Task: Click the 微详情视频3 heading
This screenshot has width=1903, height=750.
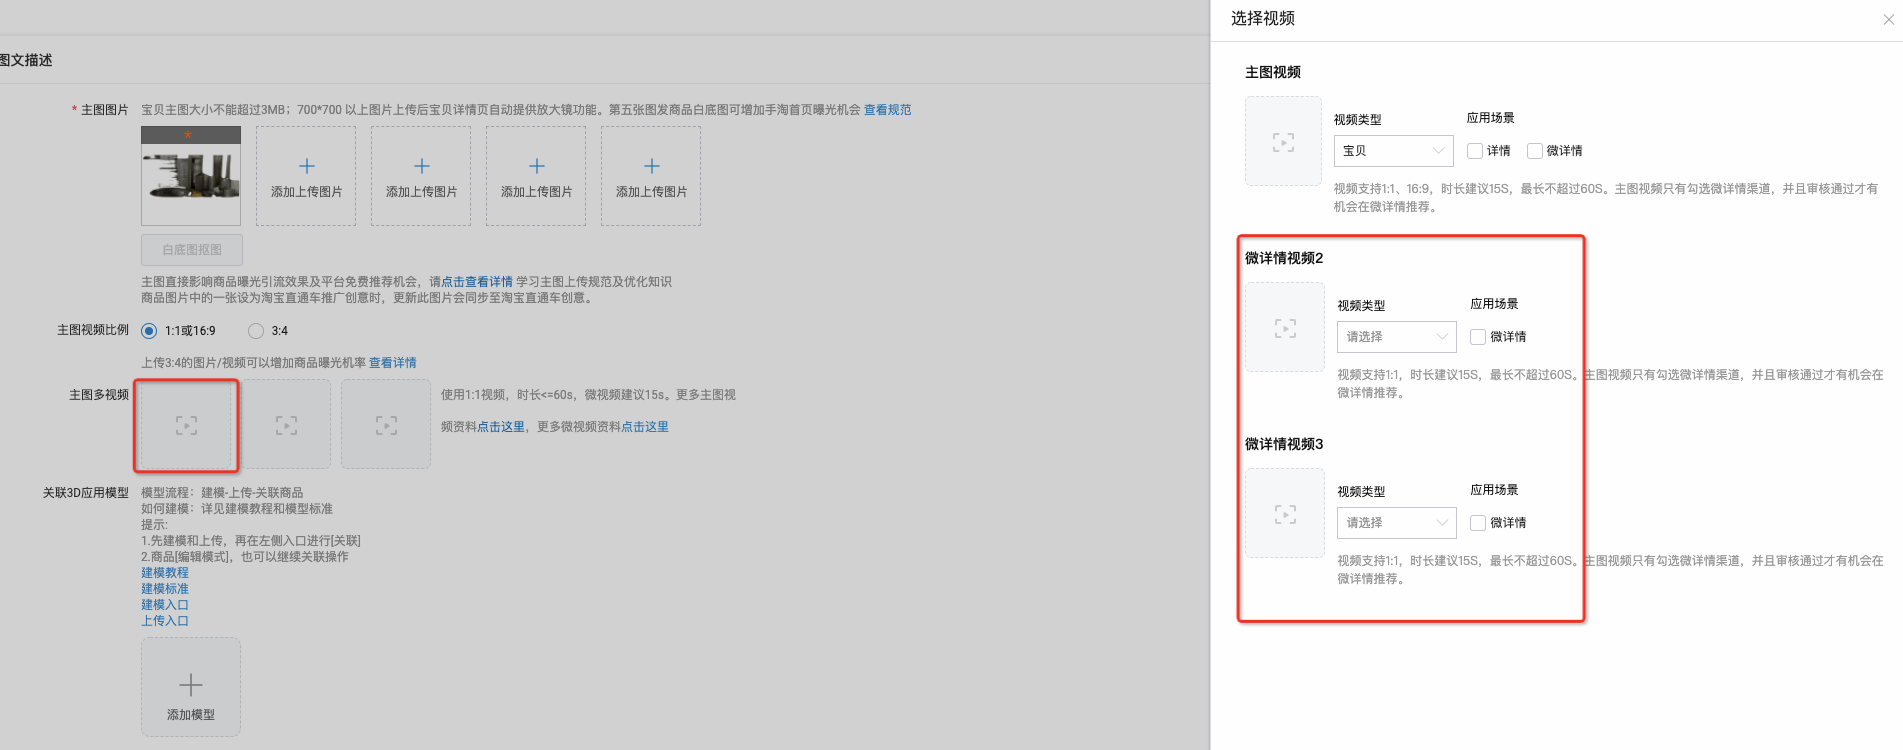Action: pyautogui.click(x=1284, y=444)
